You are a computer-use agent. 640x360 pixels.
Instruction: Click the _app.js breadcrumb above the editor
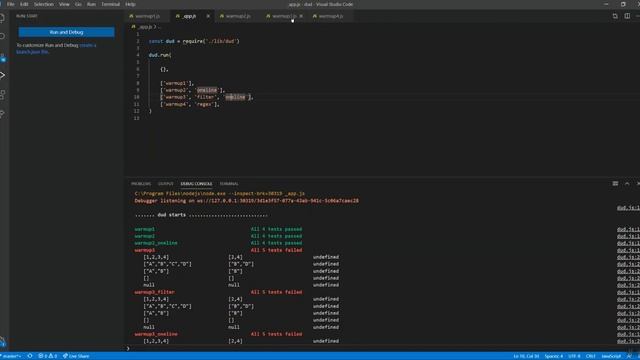145,27
